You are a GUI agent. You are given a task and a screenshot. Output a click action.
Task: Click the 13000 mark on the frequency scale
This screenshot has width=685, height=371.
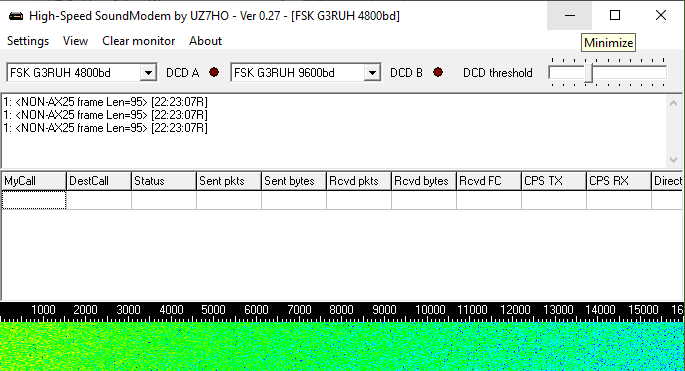(558, 310)
